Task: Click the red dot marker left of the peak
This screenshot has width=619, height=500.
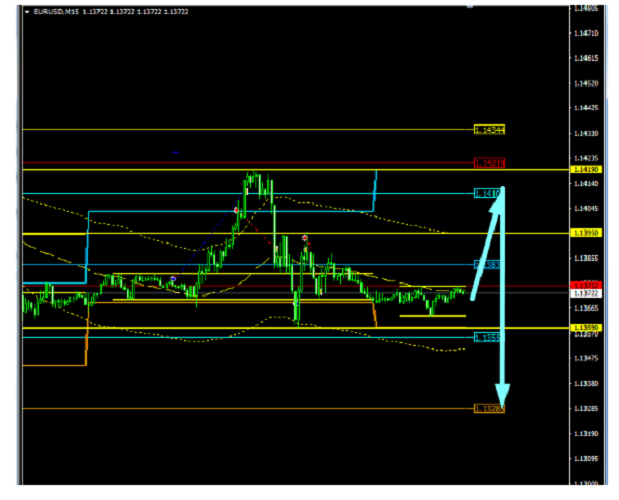Action: pyautogui.click(x=236, y=210)
